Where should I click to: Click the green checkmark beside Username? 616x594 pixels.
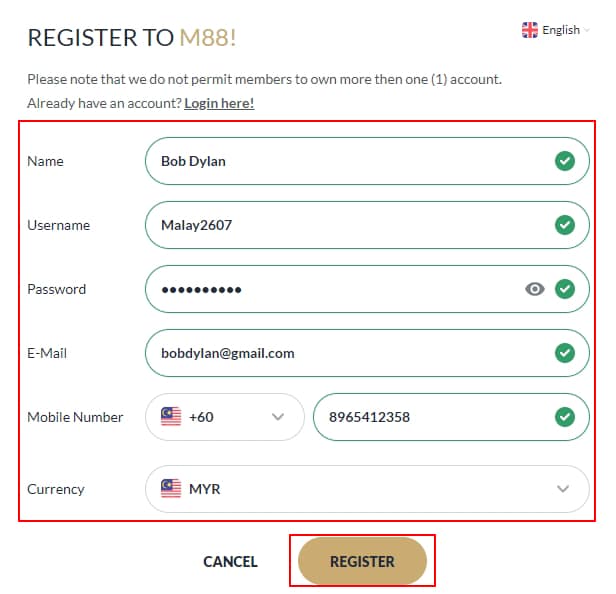(565, 225)
